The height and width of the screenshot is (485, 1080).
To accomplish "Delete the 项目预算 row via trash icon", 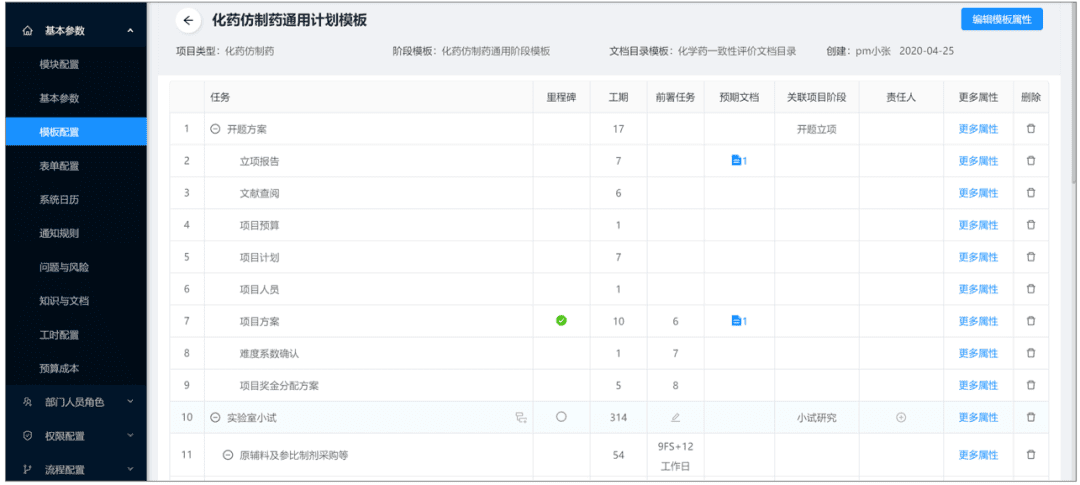I will click(1030, 225).
